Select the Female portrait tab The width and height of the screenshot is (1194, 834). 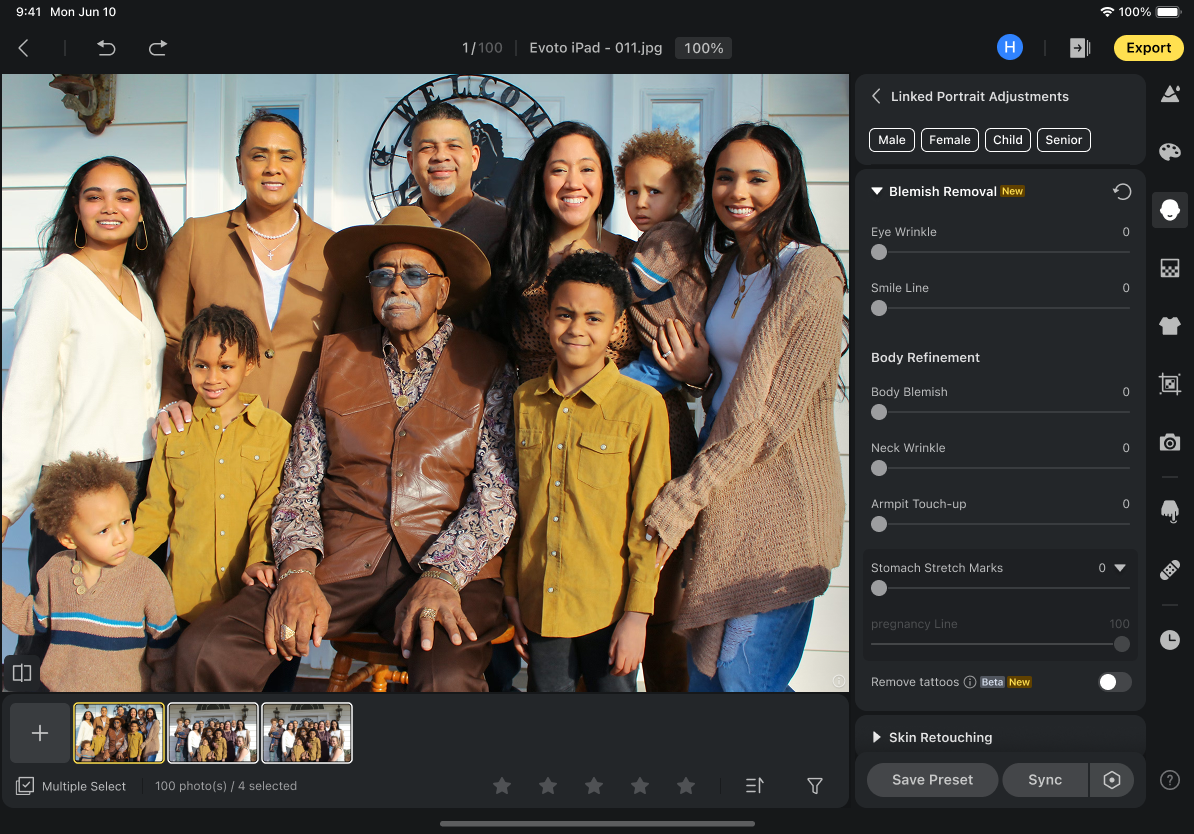pyautogui.click(x=949, y=140)
